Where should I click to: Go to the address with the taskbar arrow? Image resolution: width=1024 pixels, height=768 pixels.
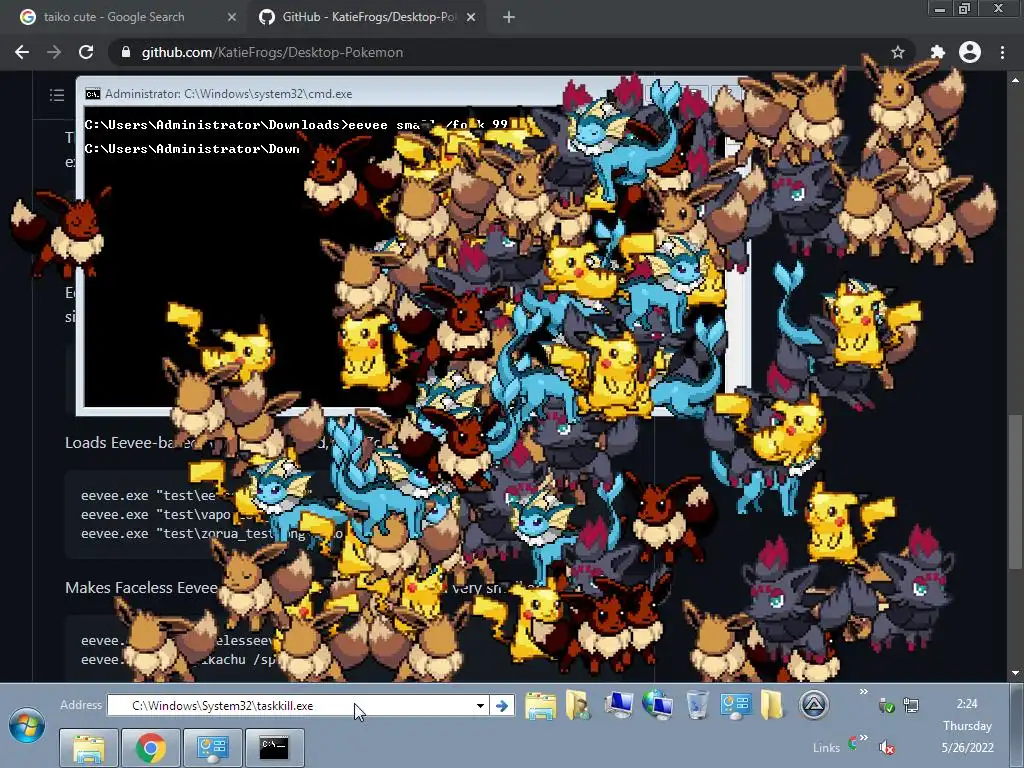[502, 706]
